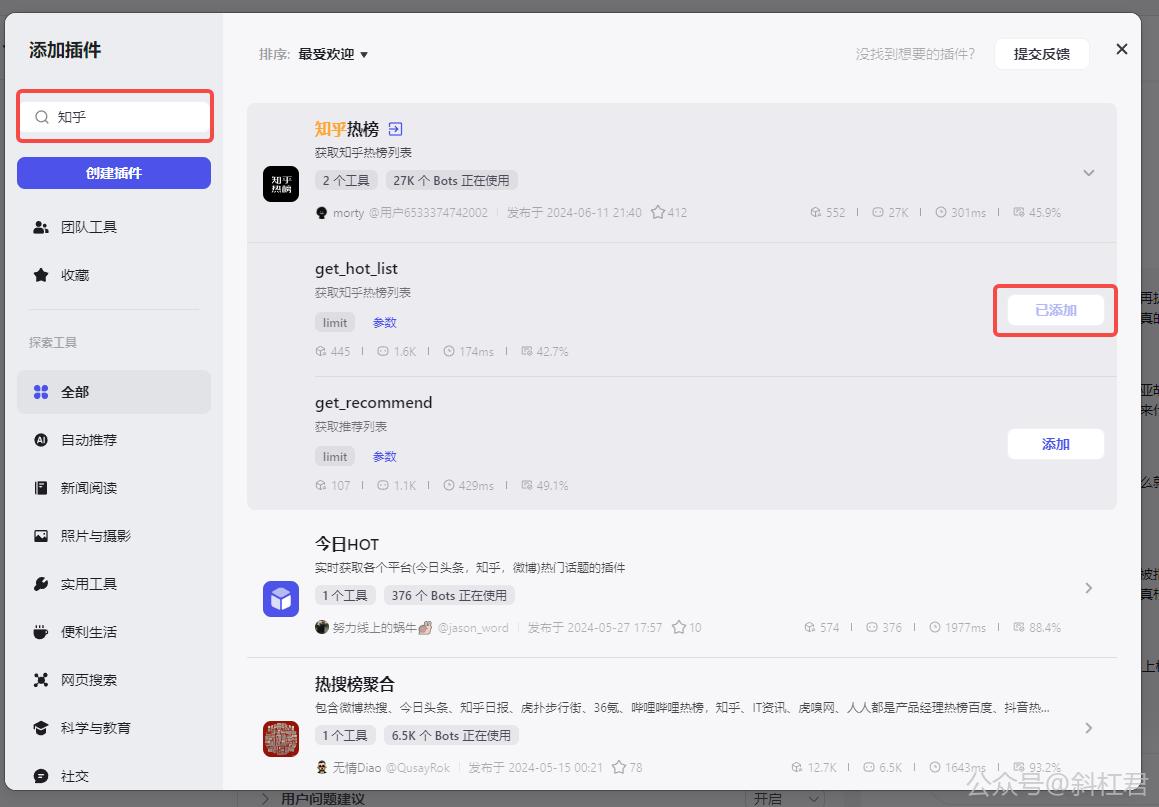Favorite 知乎热榜 using the 412 star icon
Screen dimensions: 1159x807
pos(657,212)
